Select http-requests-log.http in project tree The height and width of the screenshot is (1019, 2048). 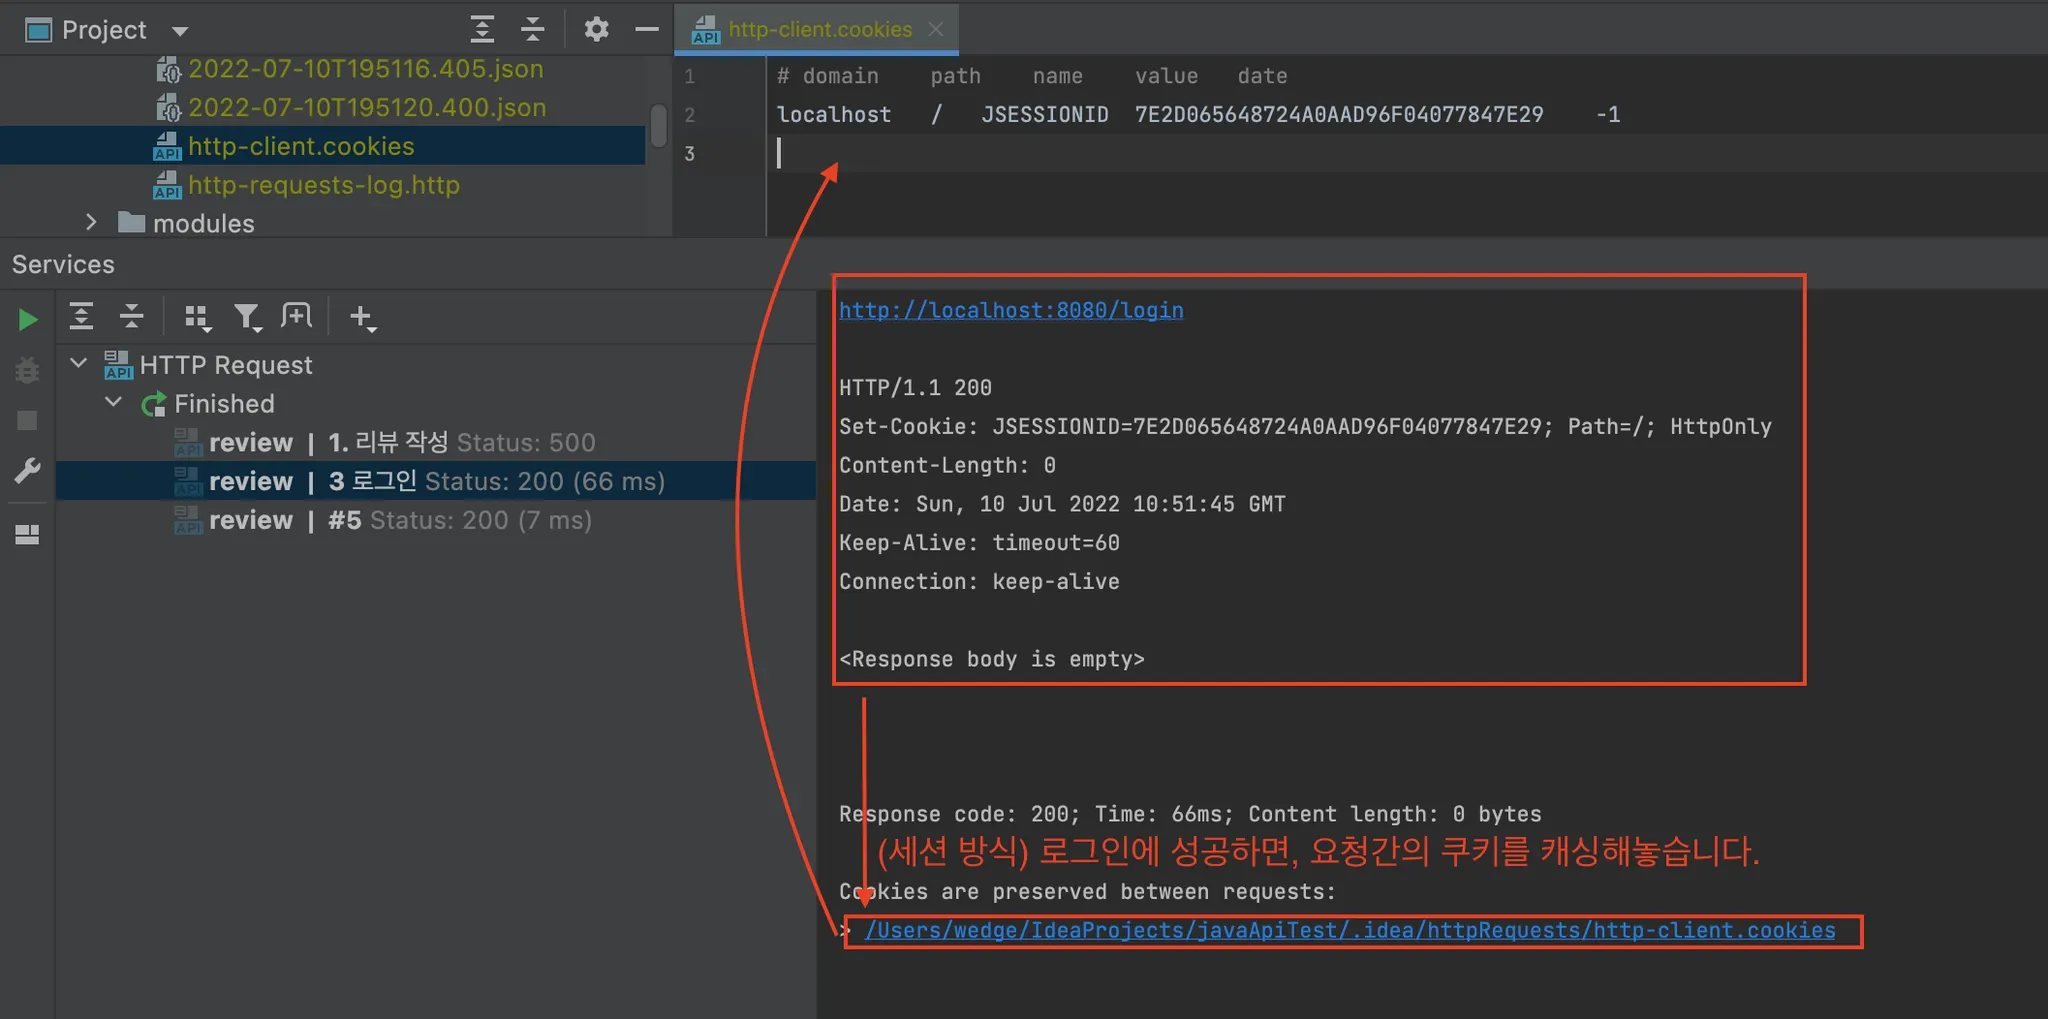click(323, 185)
